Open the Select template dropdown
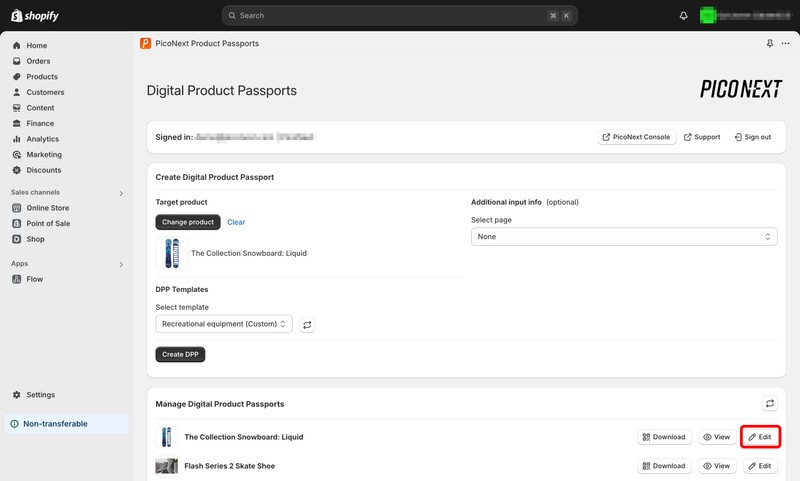The height and width of the screenshot is (481, 800). click(224, 324)
